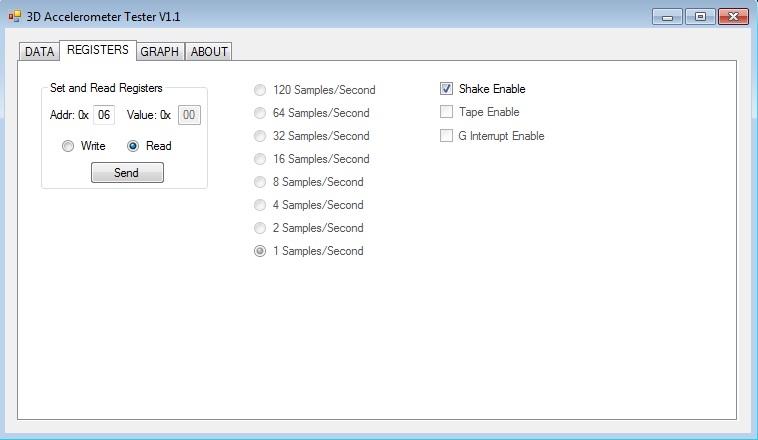Screen dimensions: 758x440
Task: Disable the Shake Enable checkbox
Action: pos(447,89)
